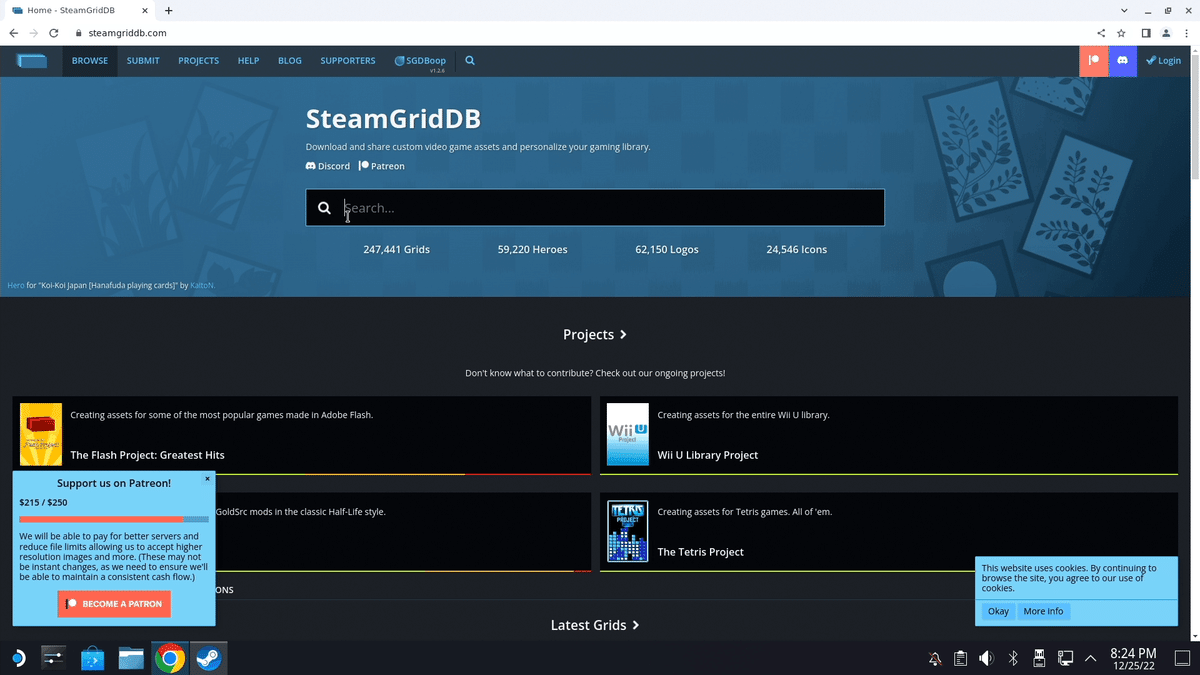Open the Discord link under the site title

click(x=328, y=166)
